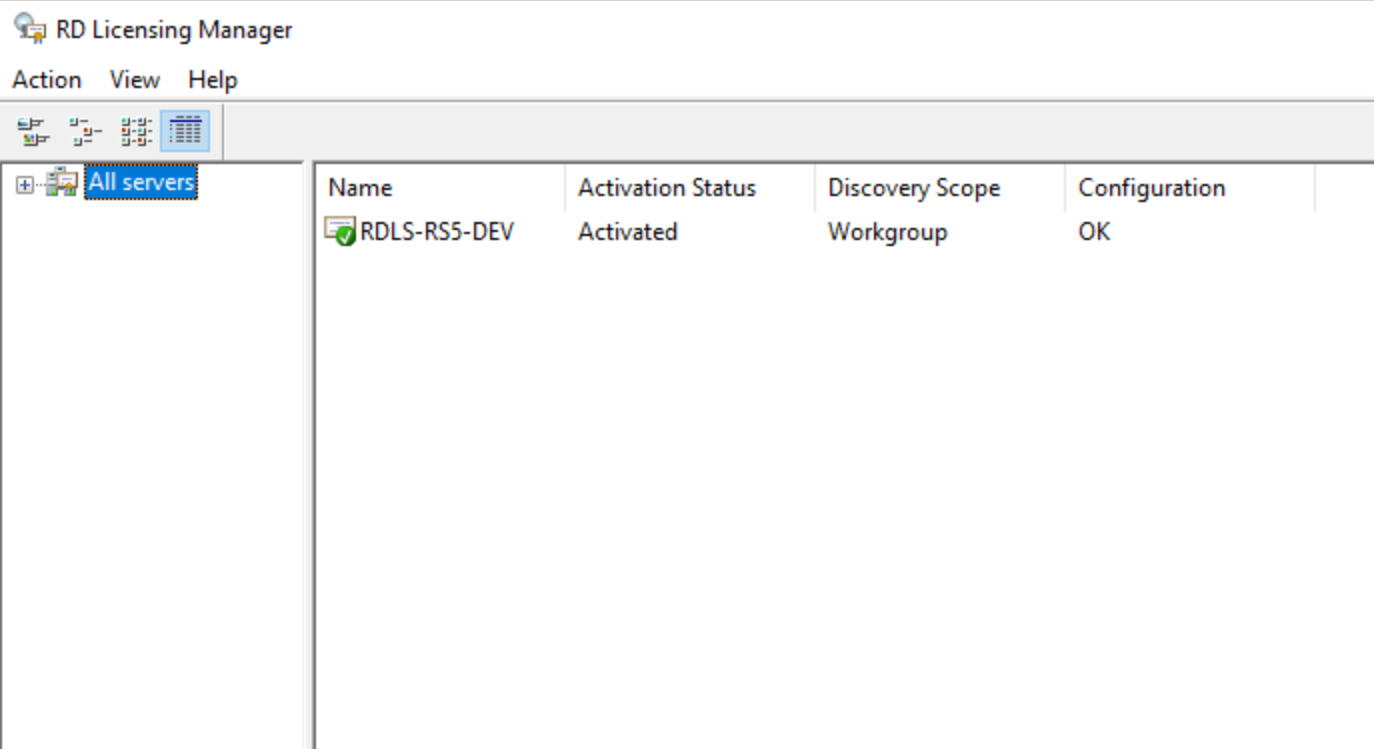Click the RDLS-RS5-DEV activated server icon

pos(340,232)
